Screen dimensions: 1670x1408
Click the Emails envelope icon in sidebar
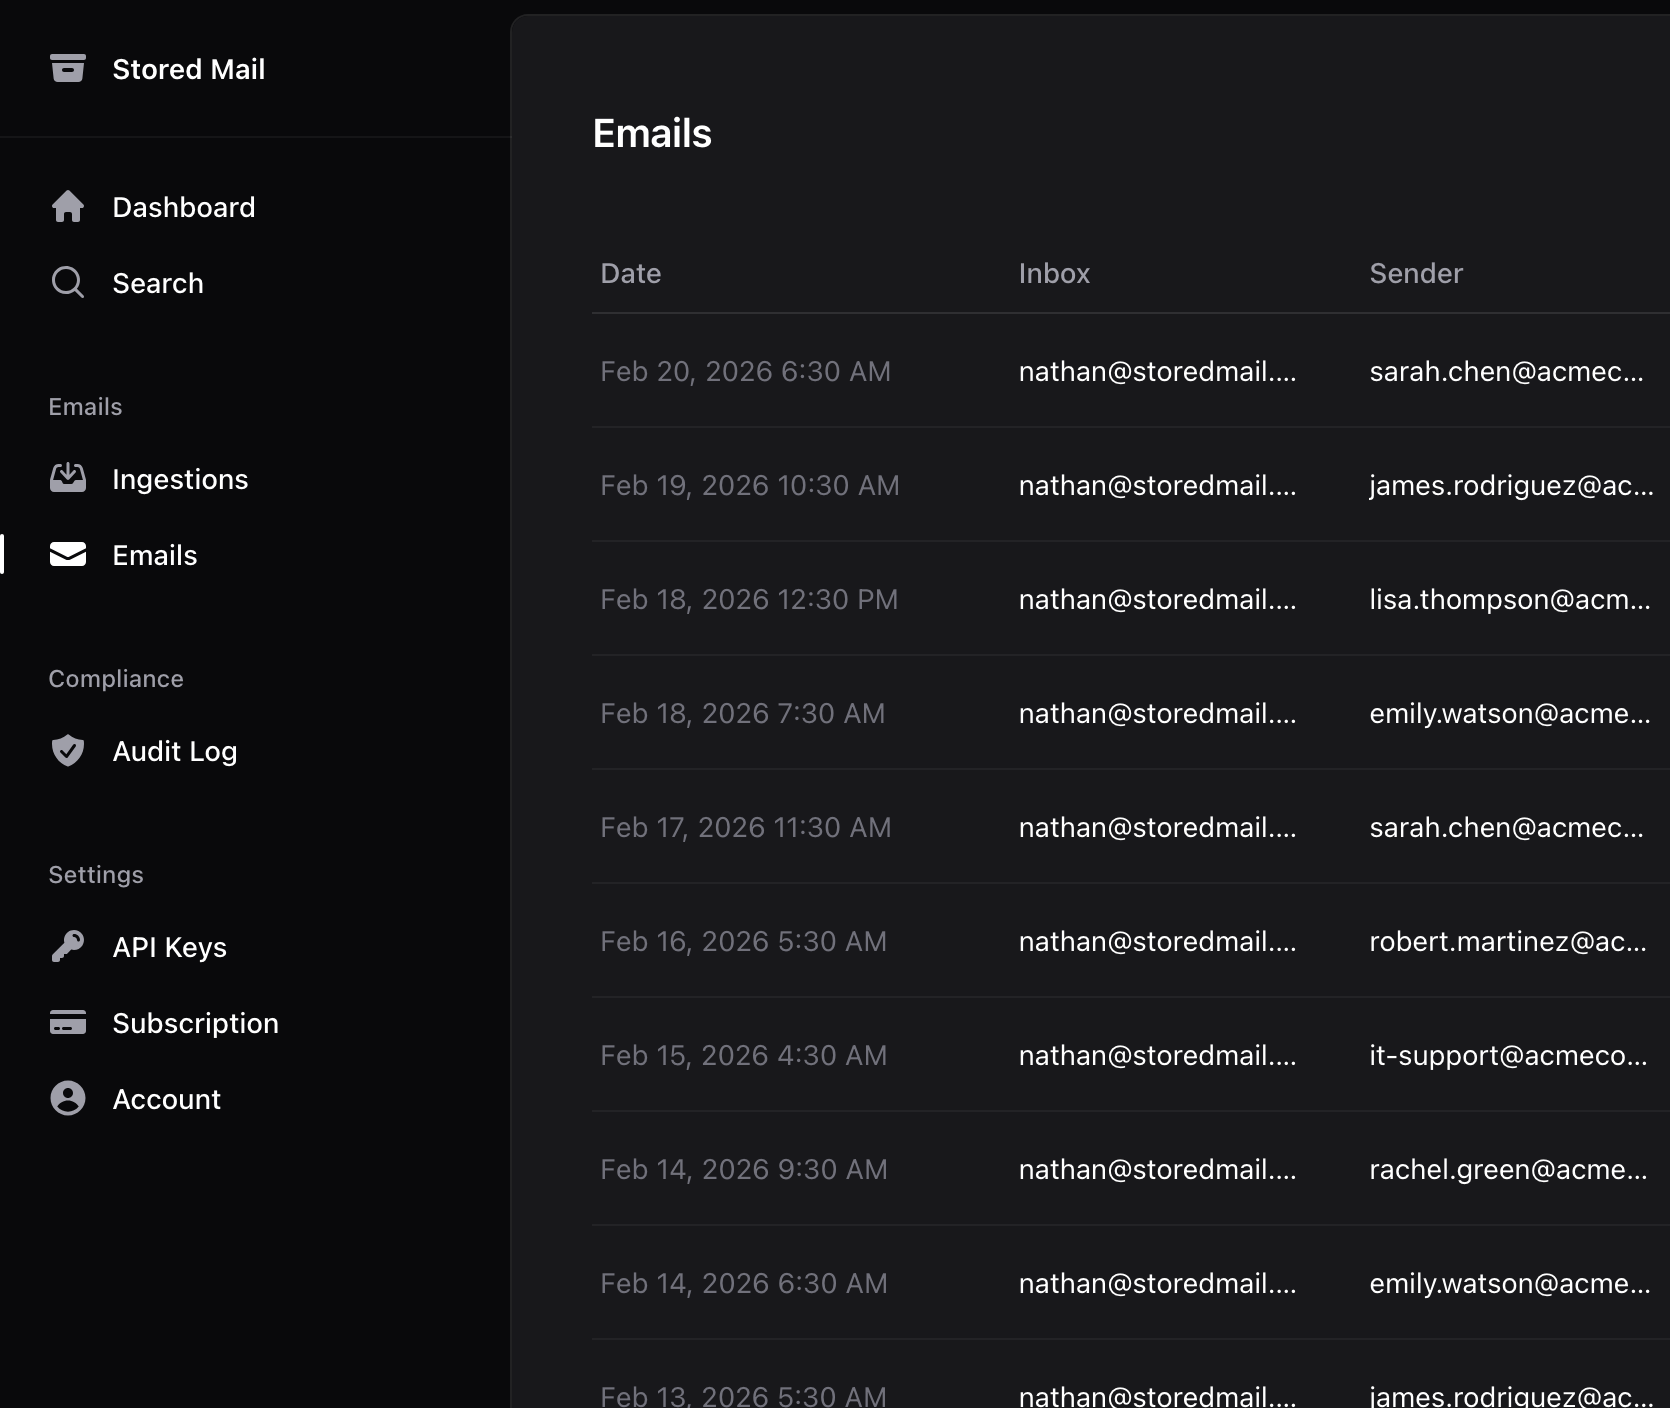67,555
